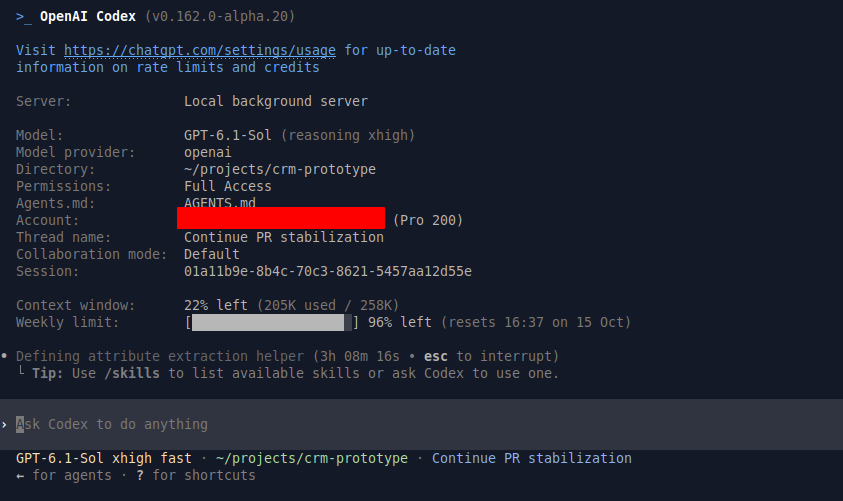Click the 205K used / 258K text

coord(328,305)
